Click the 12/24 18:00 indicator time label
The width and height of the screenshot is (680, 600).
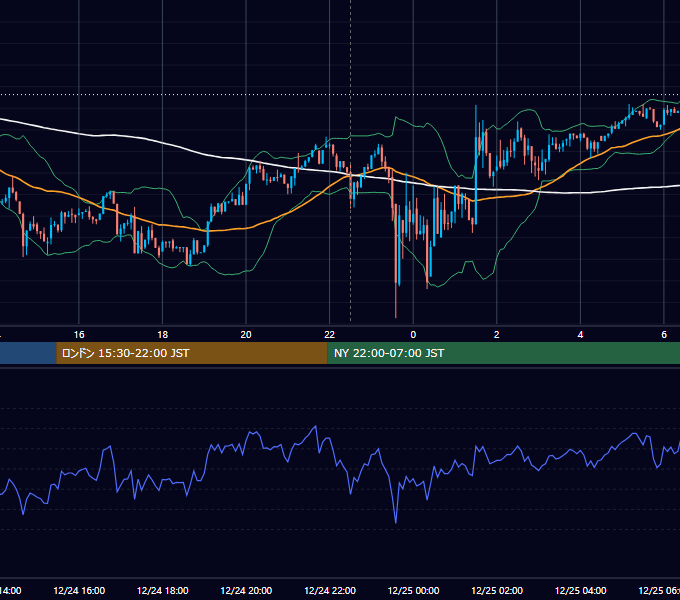tap(163, 590)
